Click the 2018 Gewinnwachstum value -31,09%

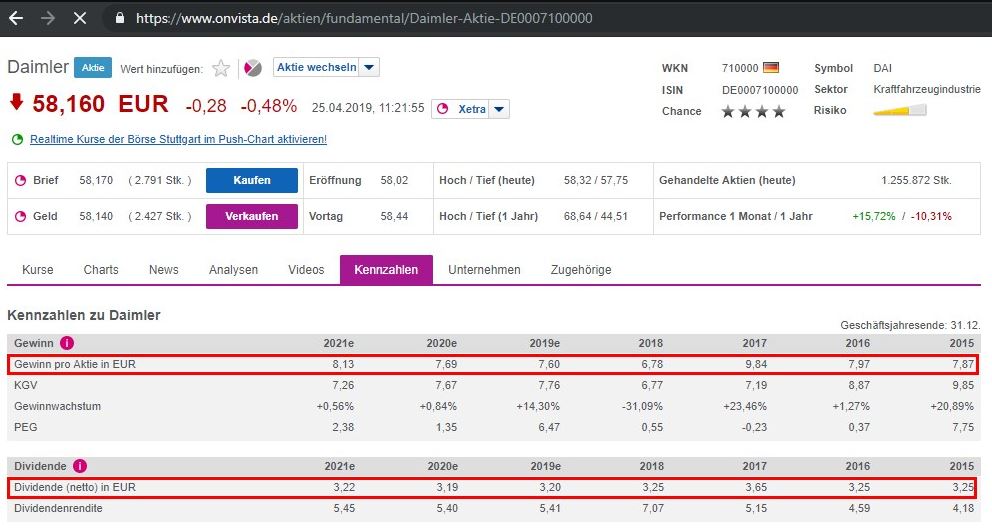click(x=642, y=406)
